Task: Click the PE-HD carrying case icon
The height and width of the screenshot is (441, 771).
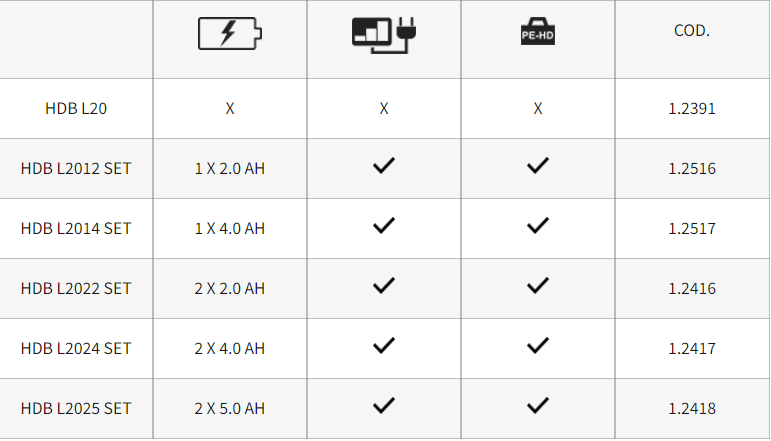Action: coord(538,31)
